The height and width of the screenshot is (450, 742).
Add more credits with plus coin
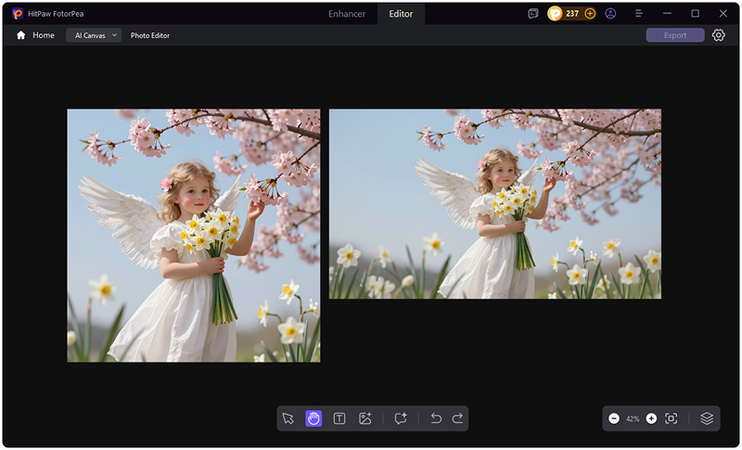pos(590,14)
